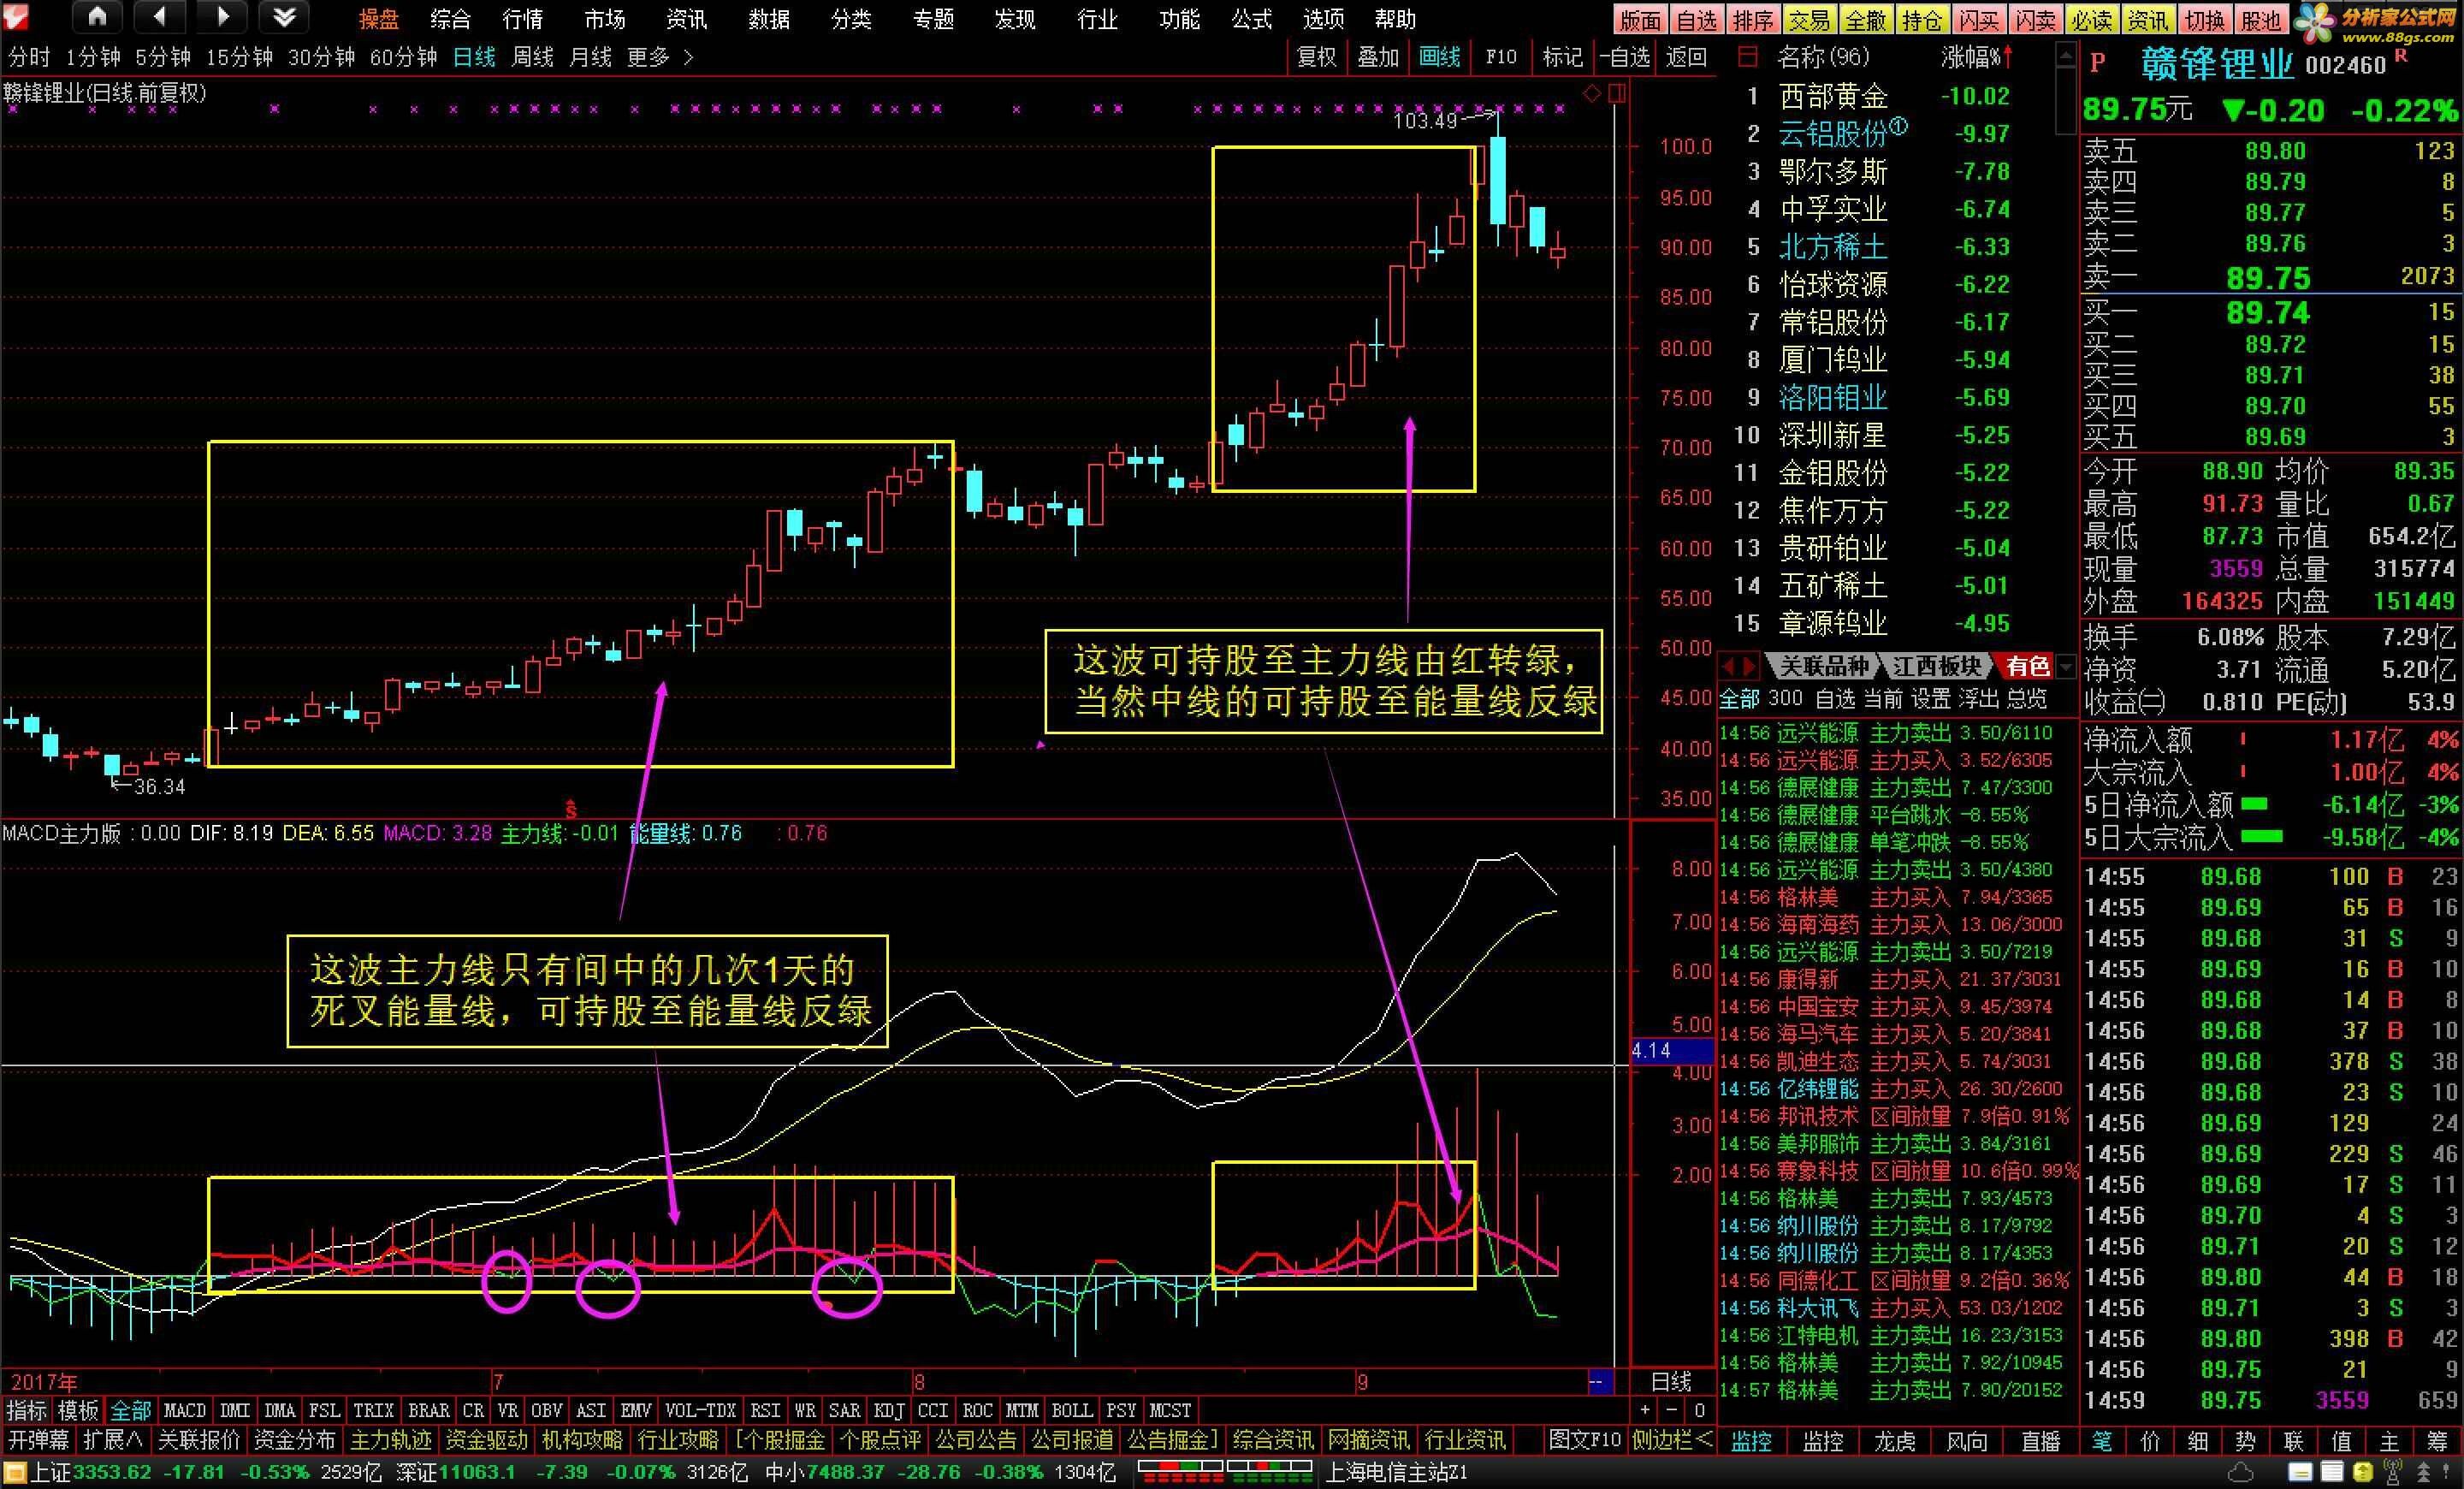Click the 图文F10 button
2464x1489 pixels.
[1584, 1440]
